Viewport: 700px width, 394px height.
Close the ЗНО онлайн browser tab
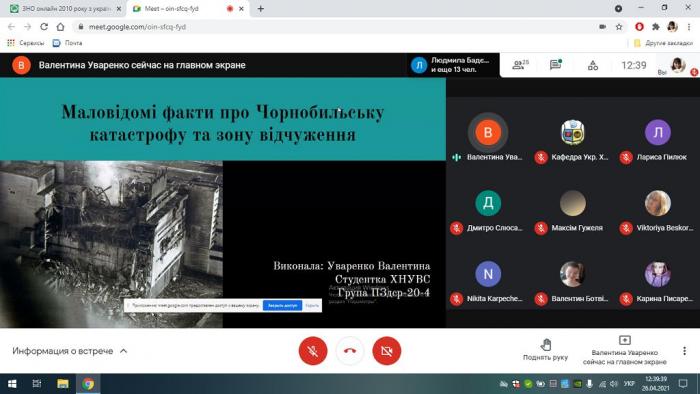(x=119, y=8)
